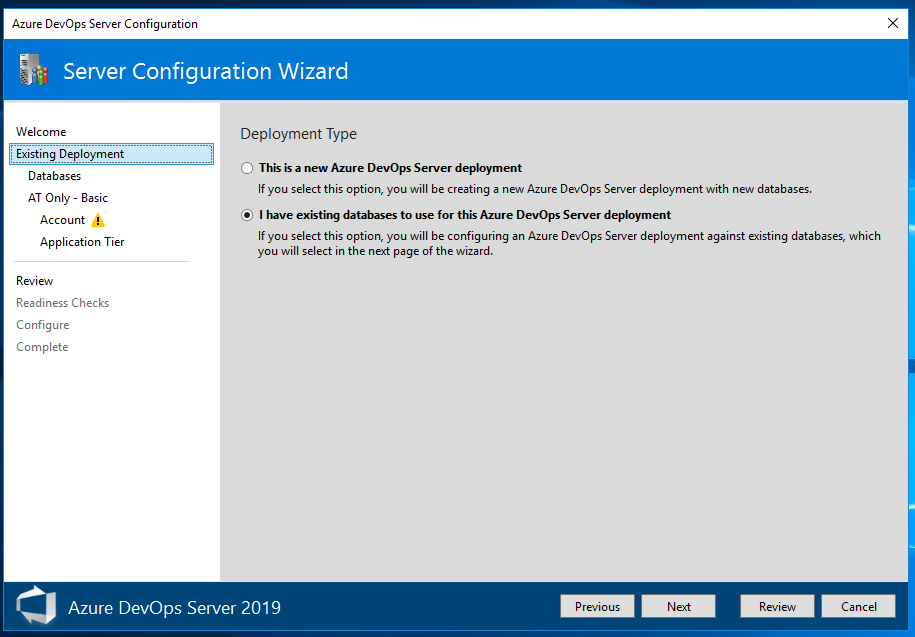The image size is (915, 637).
Task: Open the Existing Deployment wizard page
Action: click(111, 154)
